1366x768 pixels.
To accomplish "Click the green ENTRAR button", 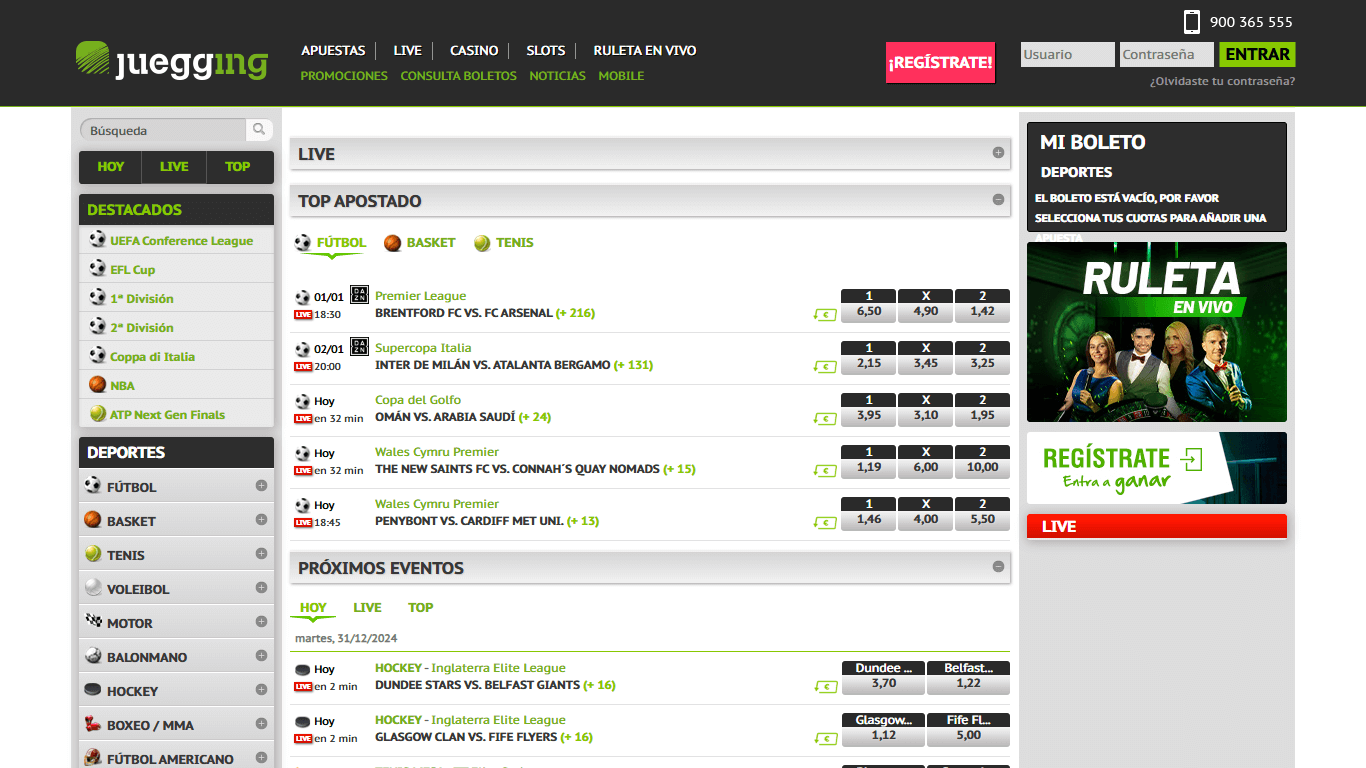I will coord(1257,55).
